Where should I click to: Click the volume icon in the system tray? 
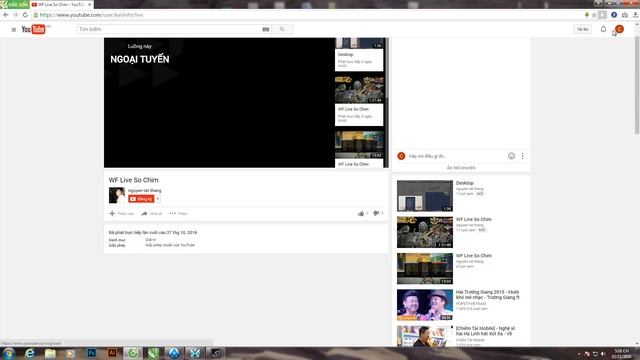pos(603,353)
